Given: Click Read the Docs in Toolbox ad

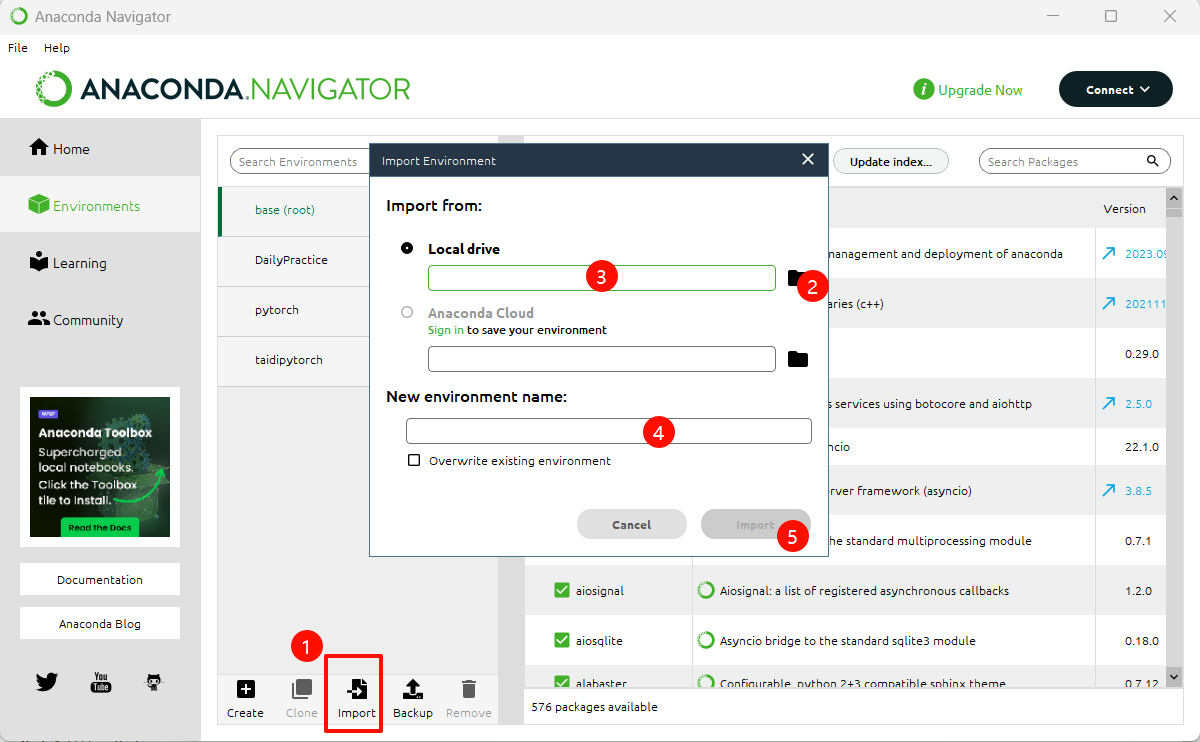Looking at the screenshot, I should pyautogui.click(x=101, y=527).
